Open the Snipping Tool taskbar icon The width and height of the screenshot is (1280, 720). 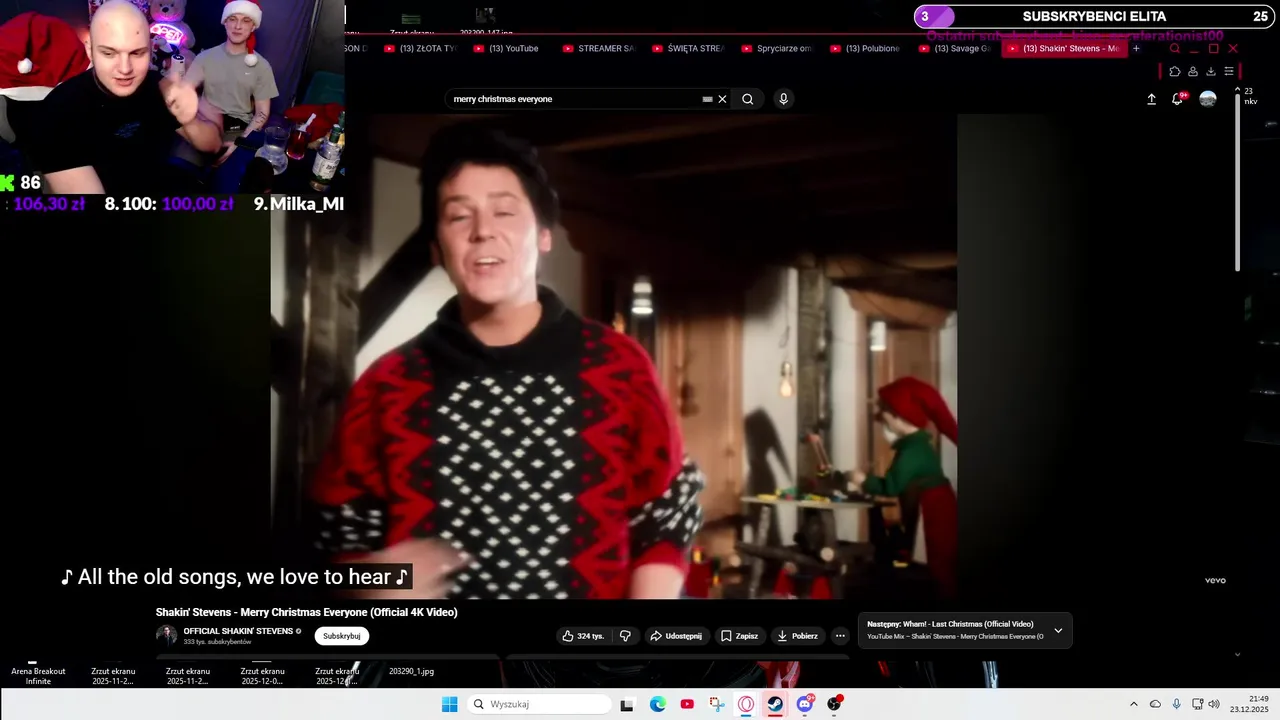coord(717,704)
